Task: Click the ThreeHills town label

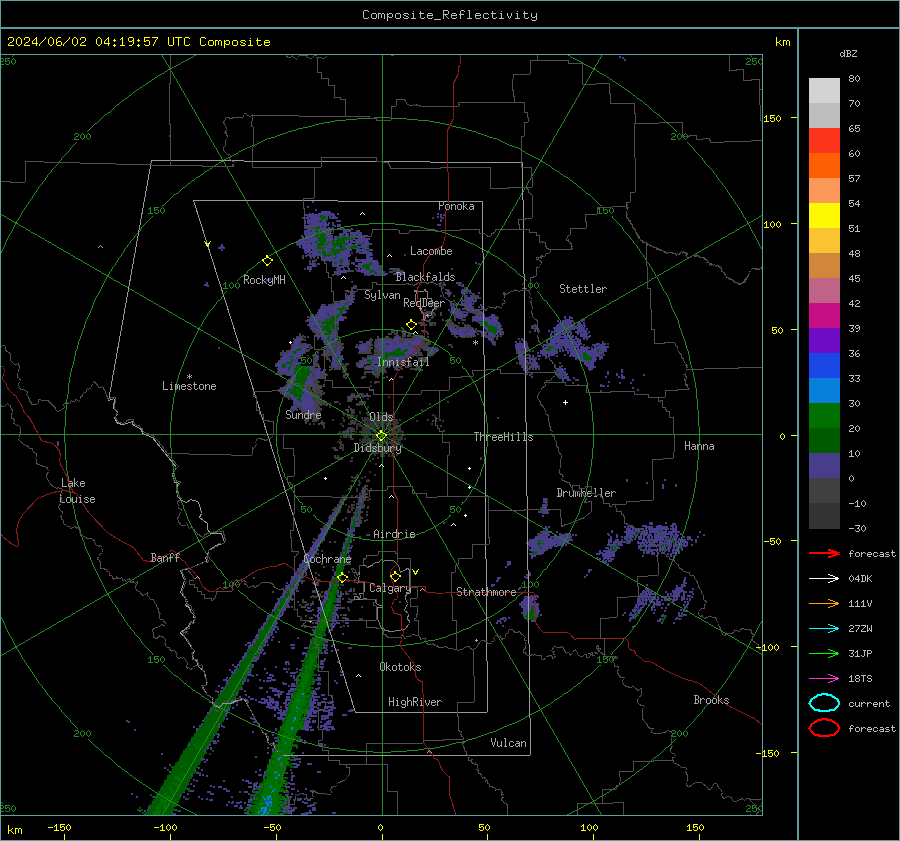Action: [x=503, y=437]
